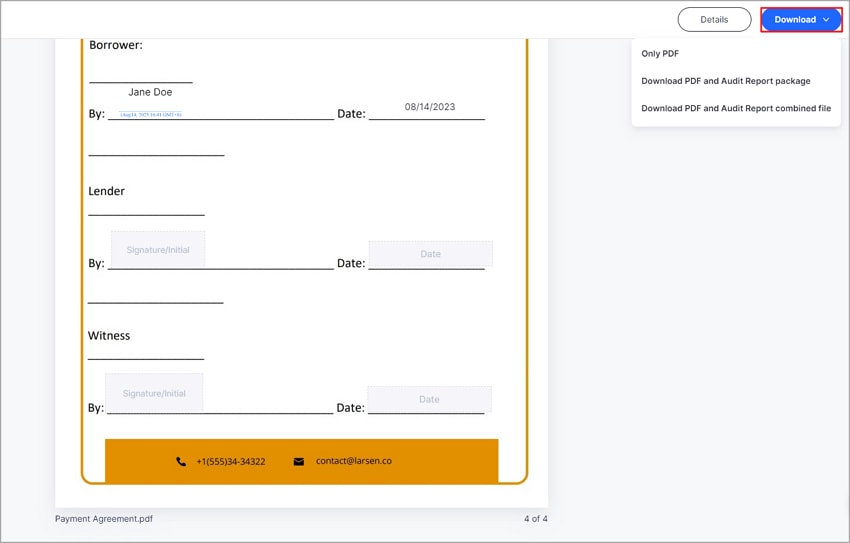Click the 4 of 4 page indicator
Image resolution: width=850 pixels, height=543 pixels.
(536, 519)
